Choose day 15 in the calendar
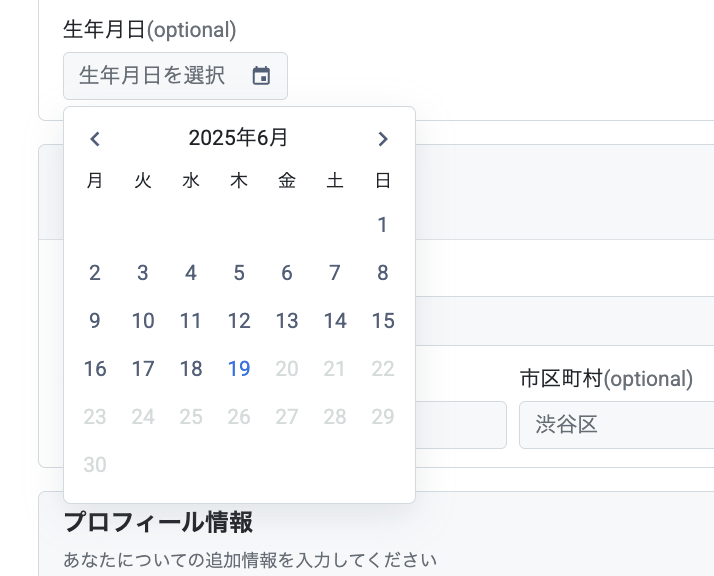Screen dimensions: 714x576 point(382,321)
